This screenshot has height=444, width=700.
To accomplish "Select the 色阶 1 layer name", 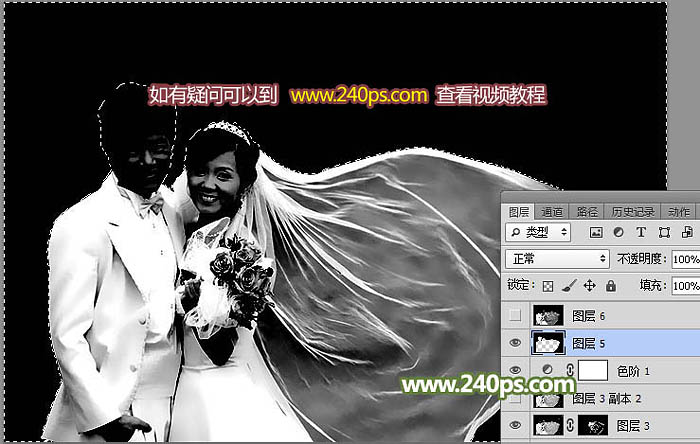I will click(633, 371).
